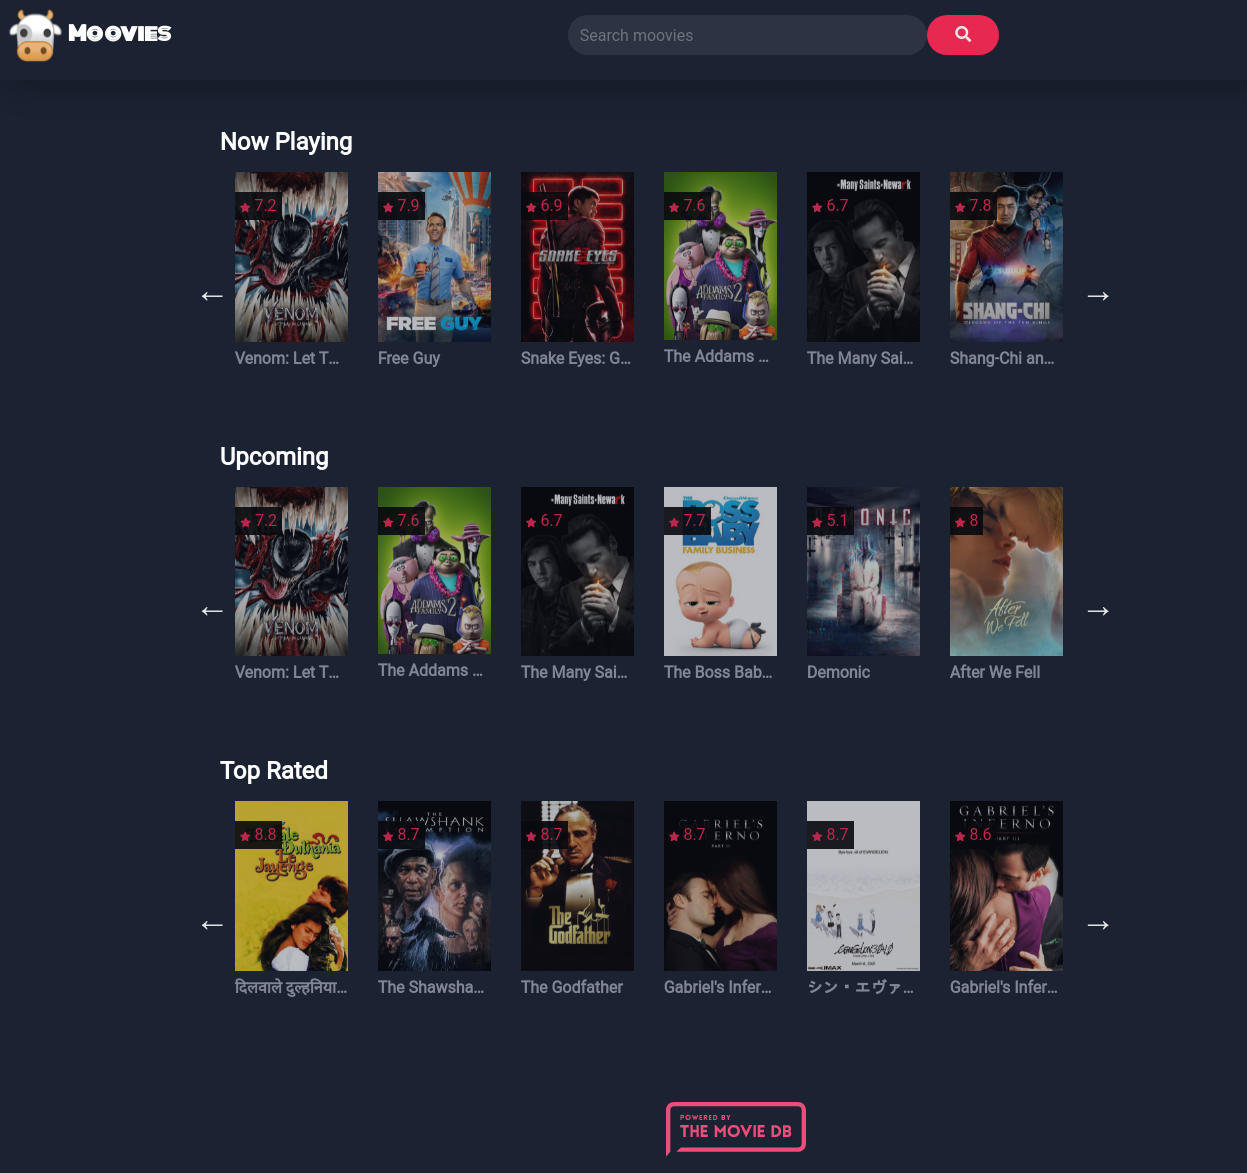Click the 'Venom: Let T...' title under Now Playing
1247x1173 pixels.
pyautogui.click(x=287, y=358)
